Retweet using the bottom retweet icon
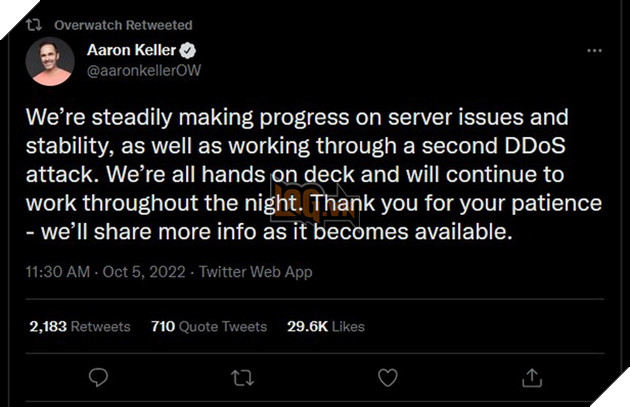 242,376
